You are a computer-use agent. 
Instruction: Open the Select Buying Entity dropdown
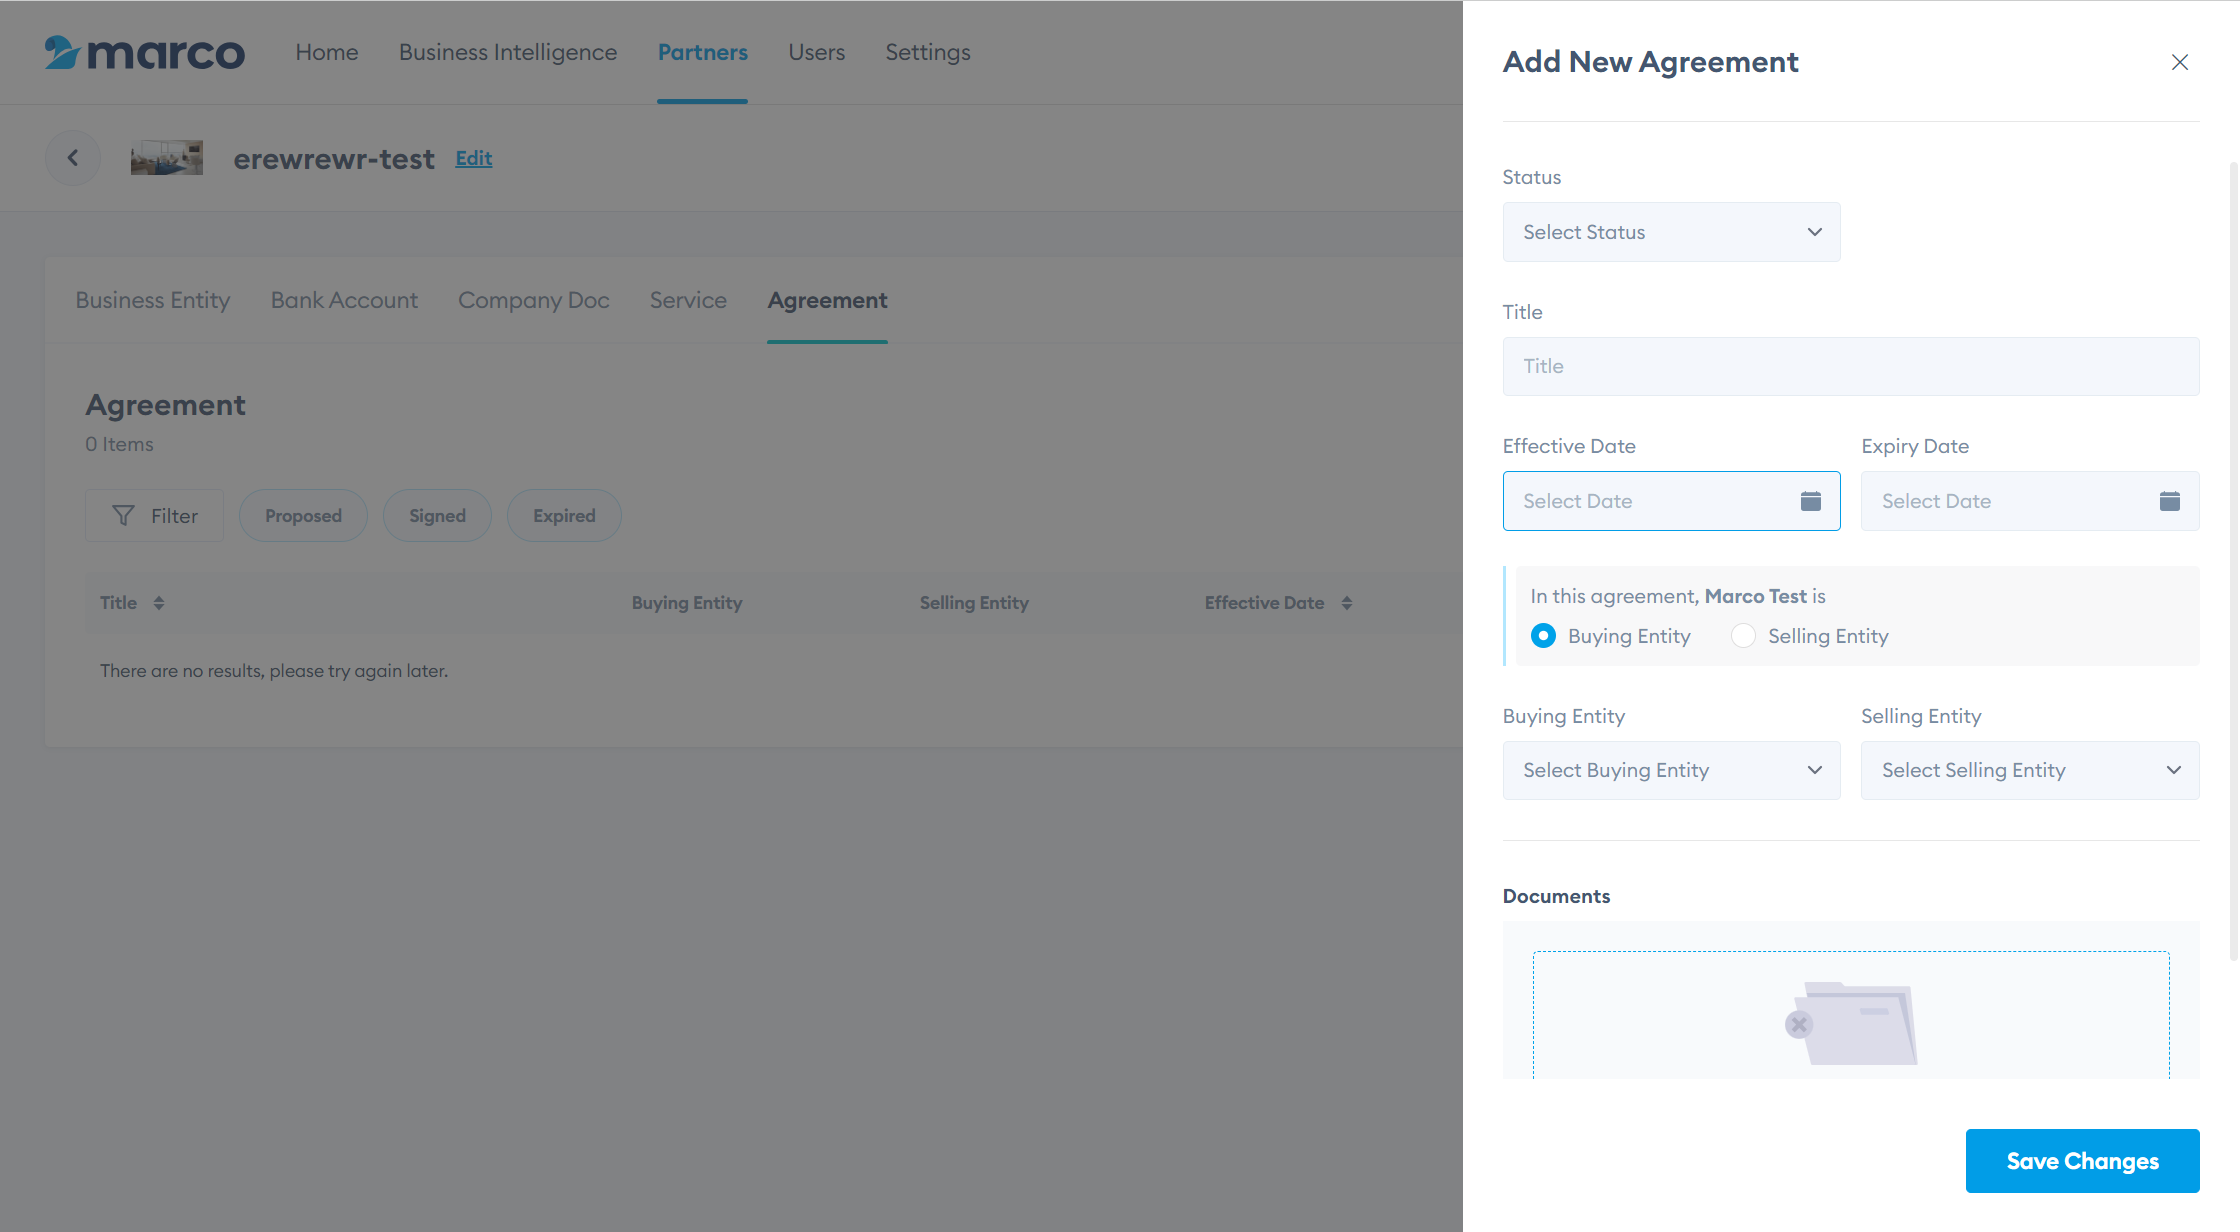pos(1671,770)
